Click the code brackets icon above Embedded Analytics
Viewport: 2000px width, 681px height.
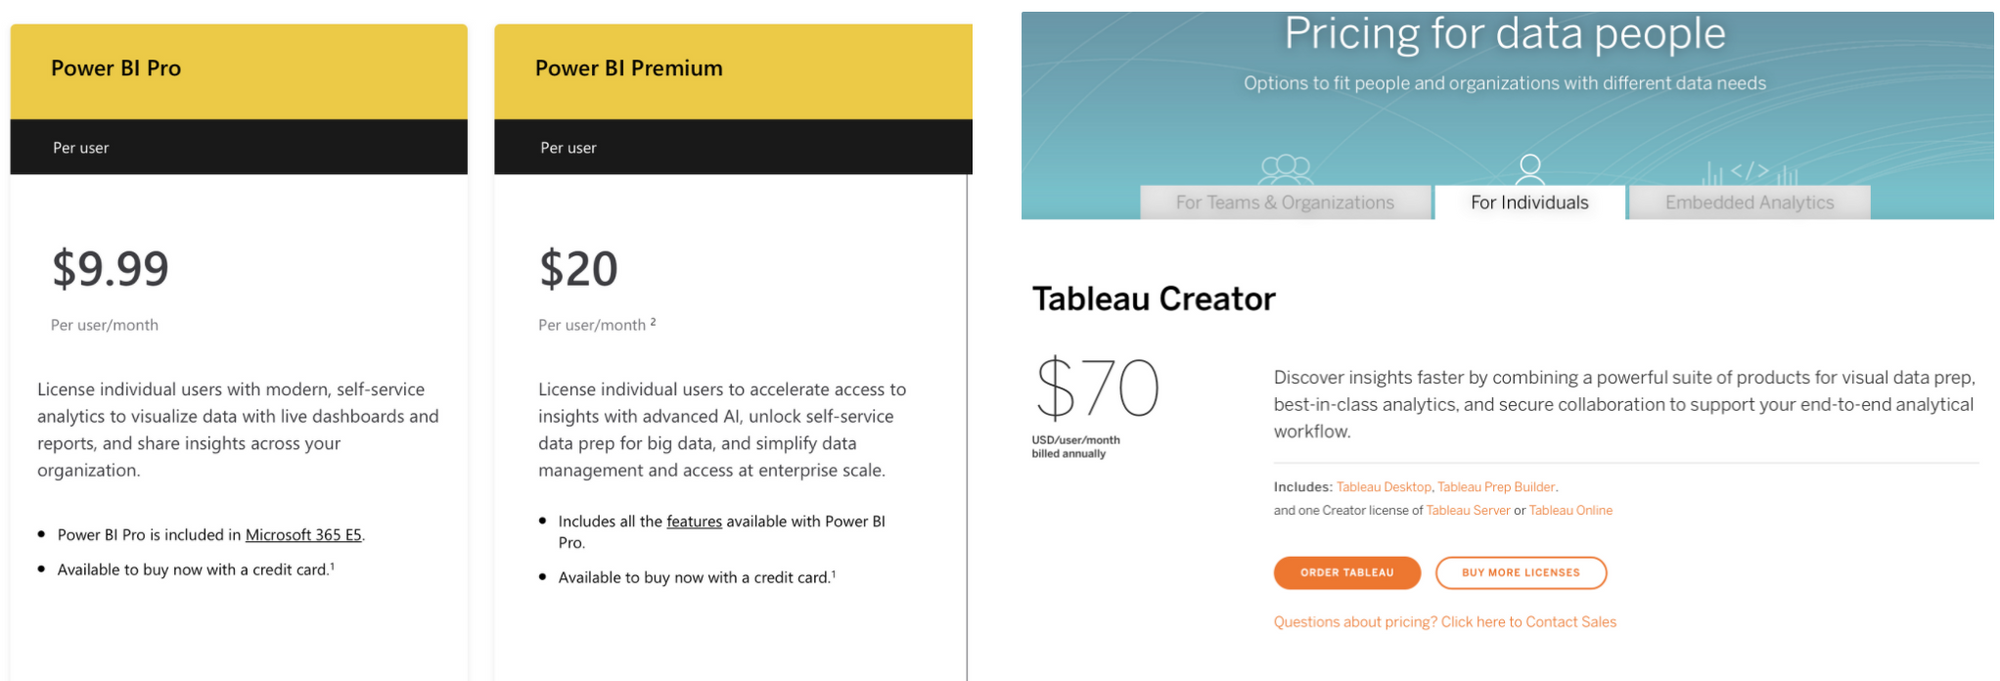point(1750,171)
